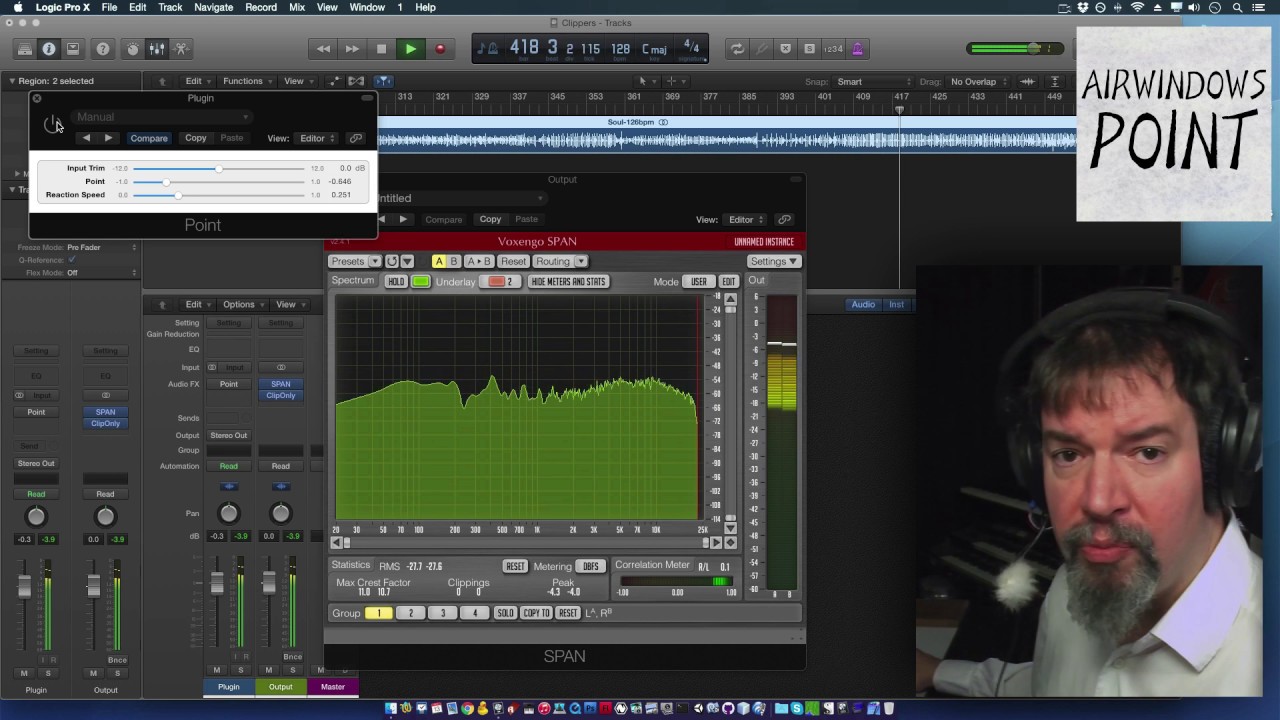
Task: Open the Navigate menu
Action: [214, 7]
